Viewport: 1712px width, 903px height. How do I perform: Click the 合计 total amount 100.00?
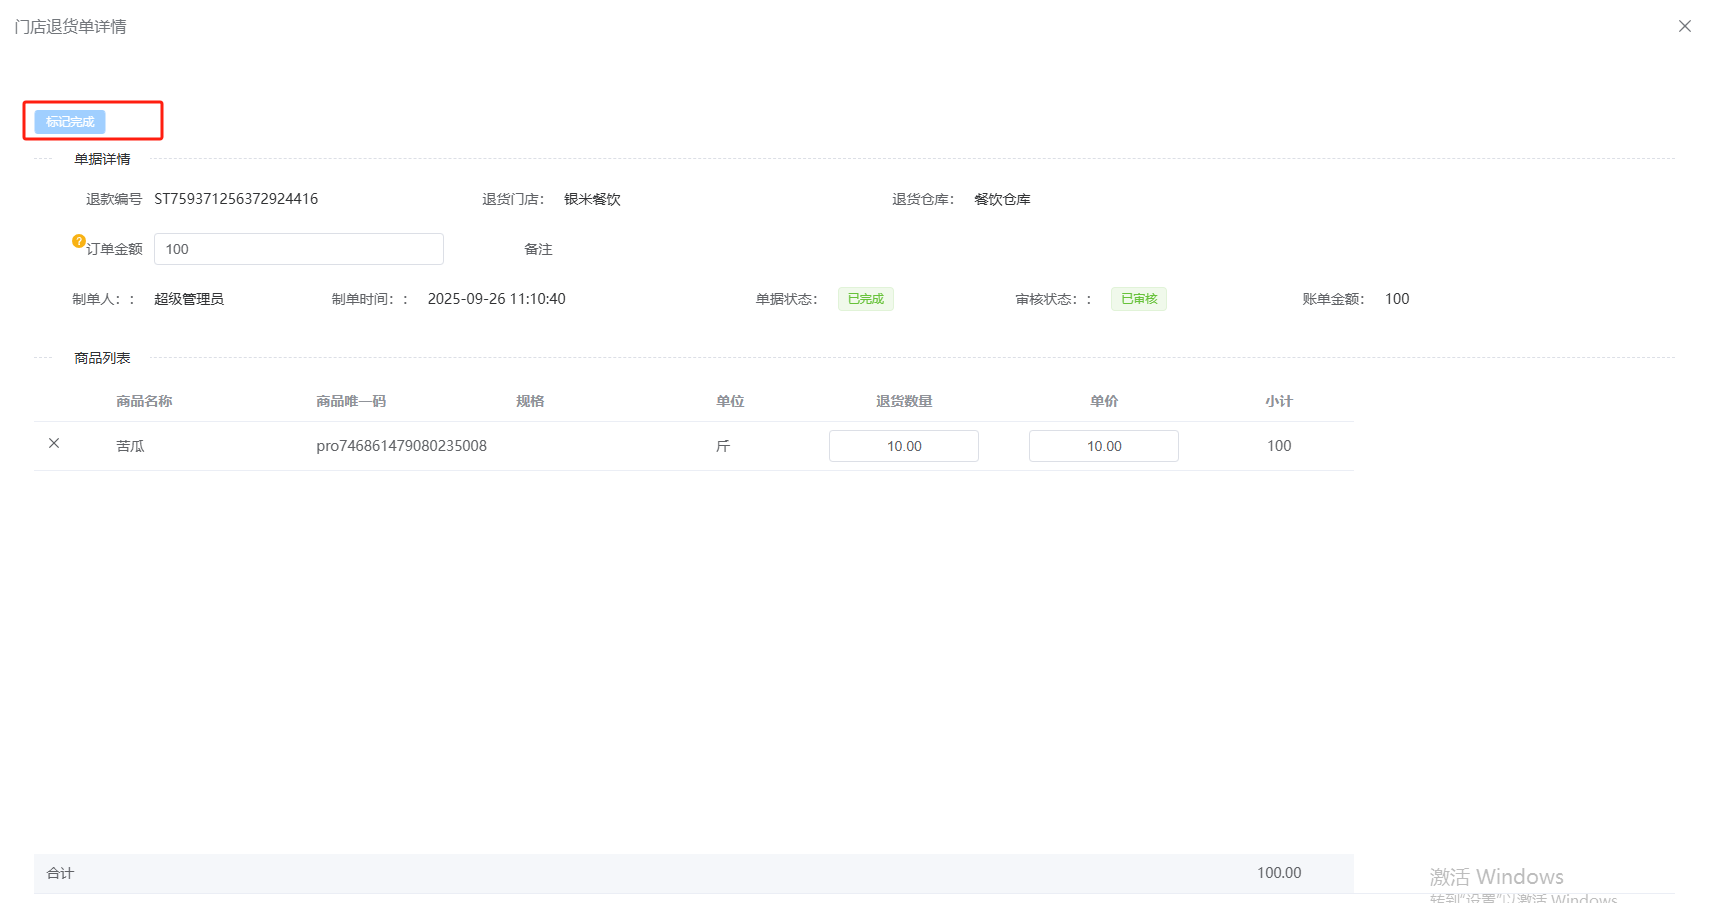[x=1278, y=873]
